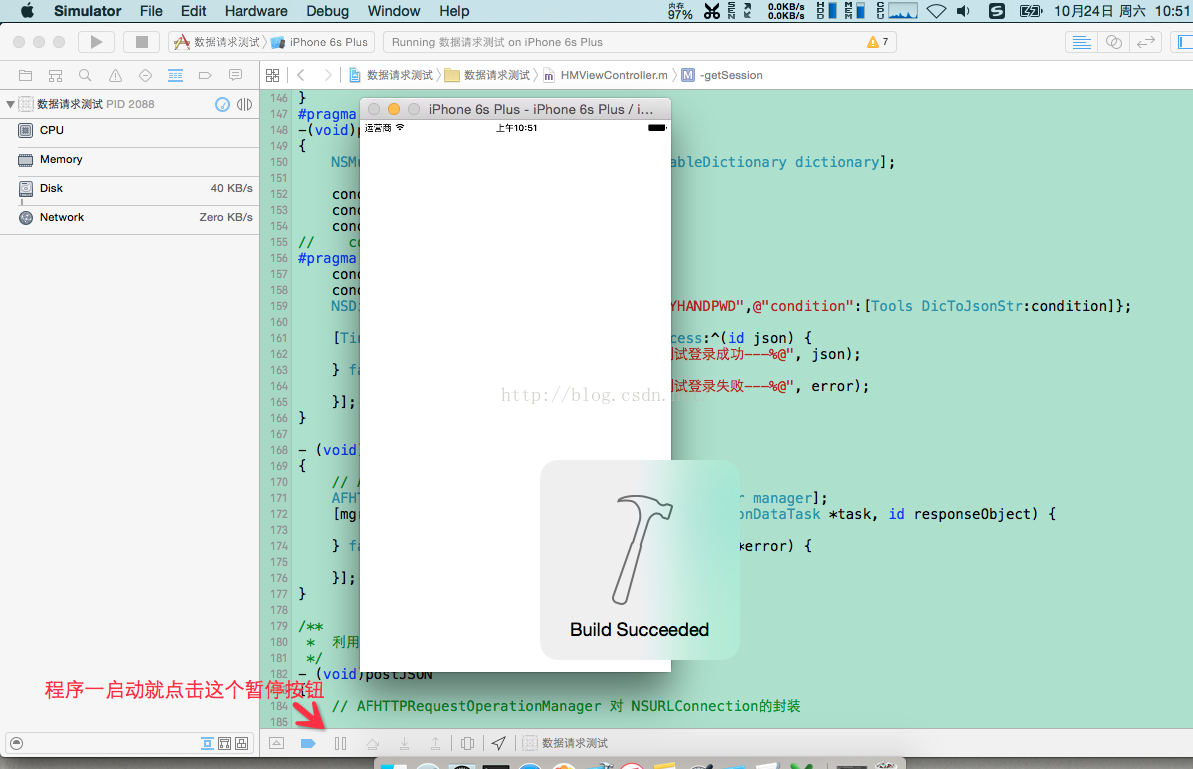This screenshot has height=769, width=1193.
Task: Open the iPhone 6s Plus destination dropdown
Action: pyautogui.click(x=320, y=42)
